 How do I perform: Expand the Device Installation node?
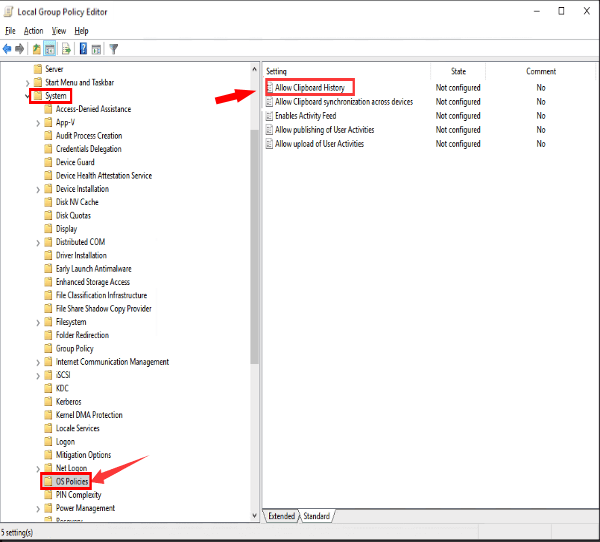pos(38,189)
